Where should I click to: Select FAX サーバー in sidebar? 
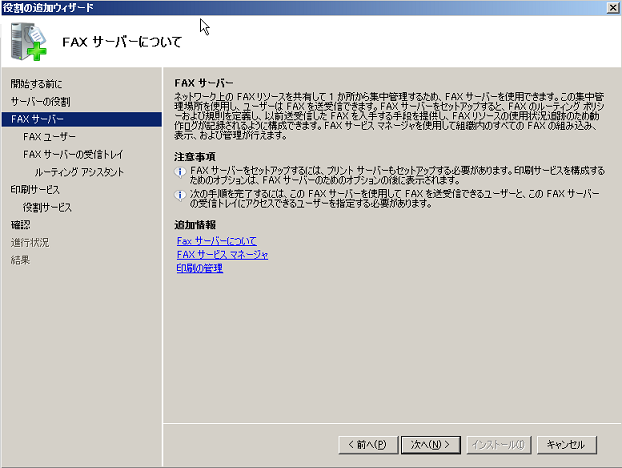tap(81, 119)
